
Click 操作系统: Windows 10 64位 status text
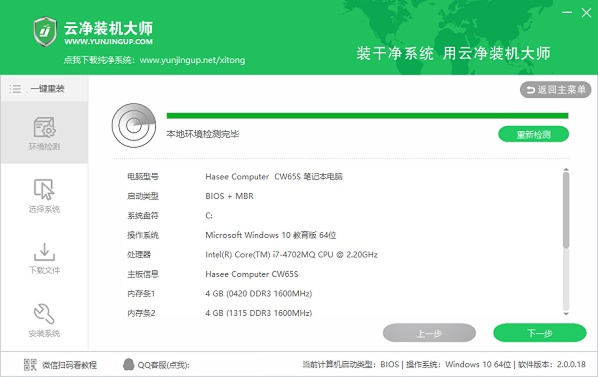pos(458,364)
